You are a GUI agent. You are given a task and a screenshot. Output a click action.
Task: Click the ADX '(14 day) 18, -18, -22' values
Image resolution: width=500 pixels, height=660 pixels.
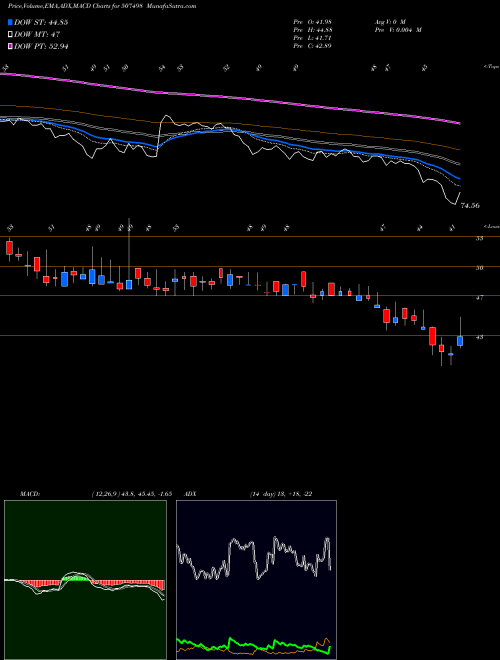281,494
